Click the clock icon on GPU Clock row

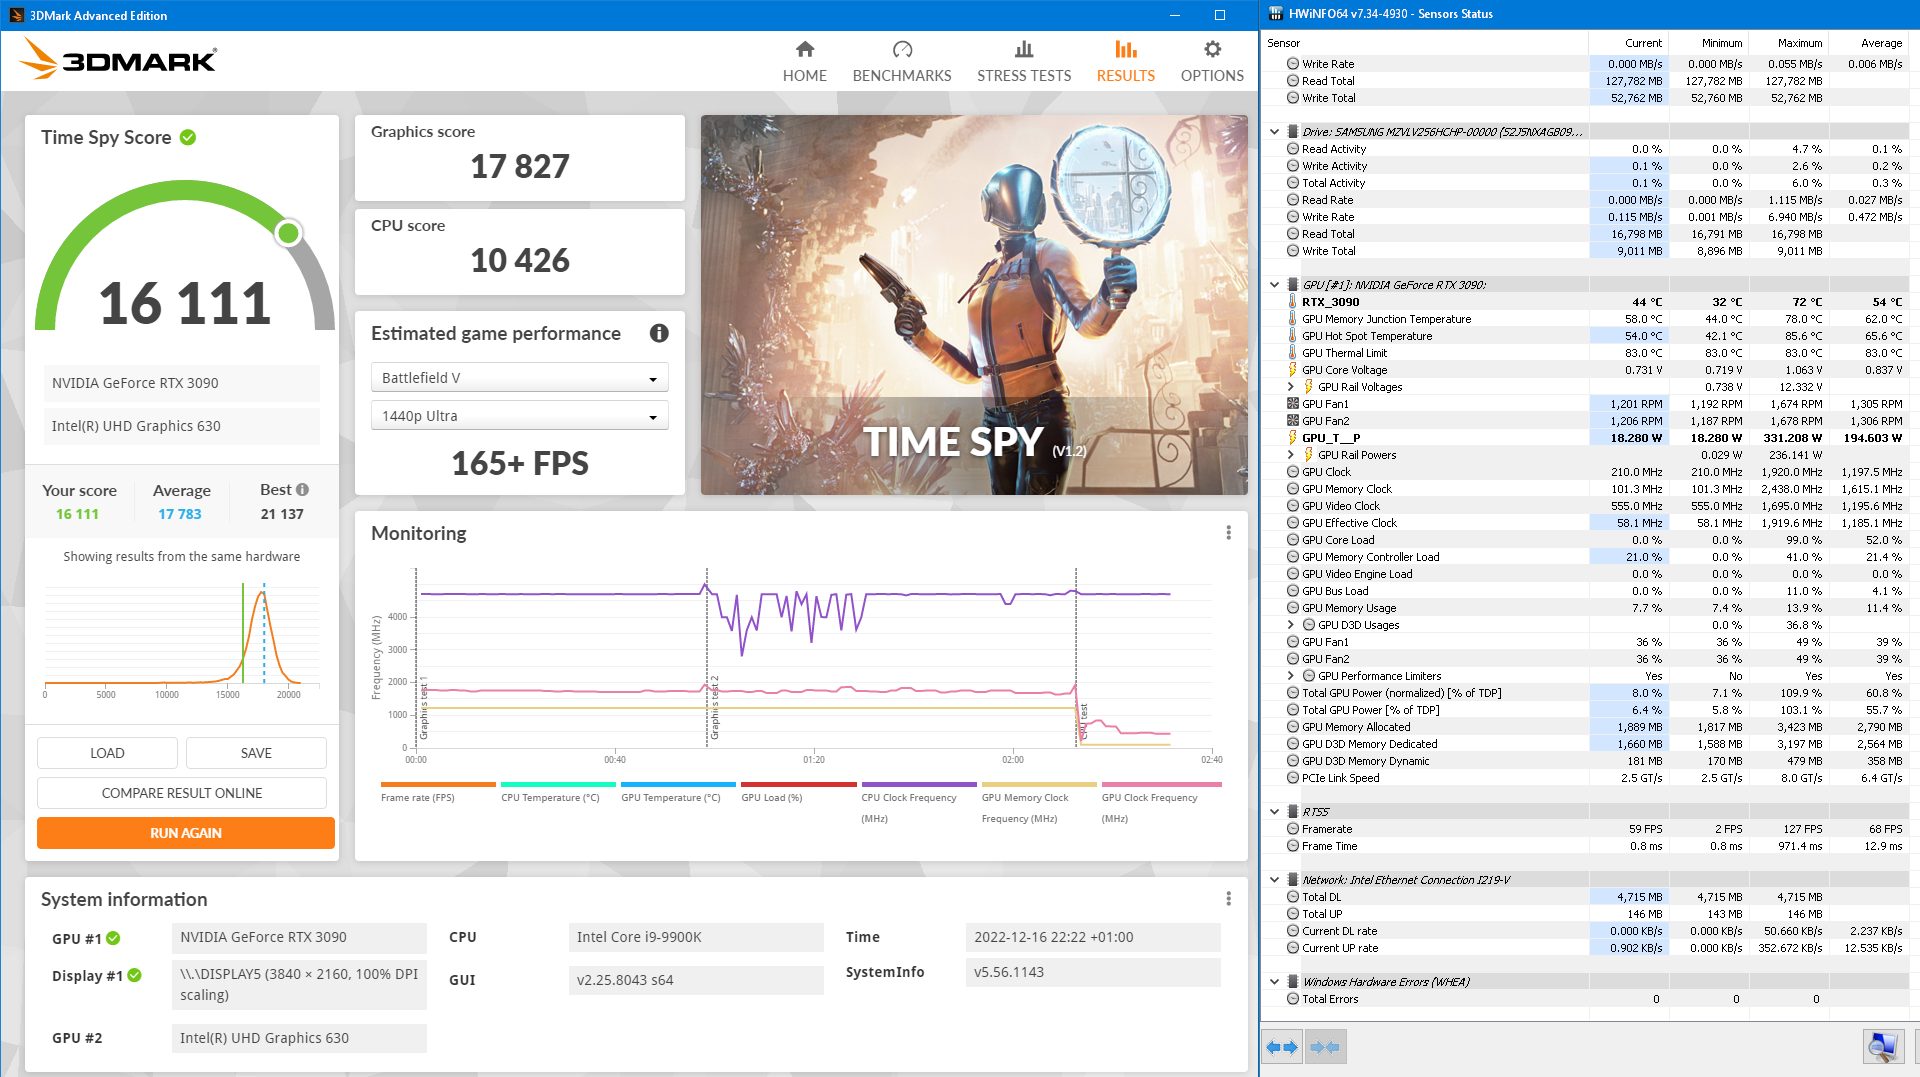pos(1293,472)
